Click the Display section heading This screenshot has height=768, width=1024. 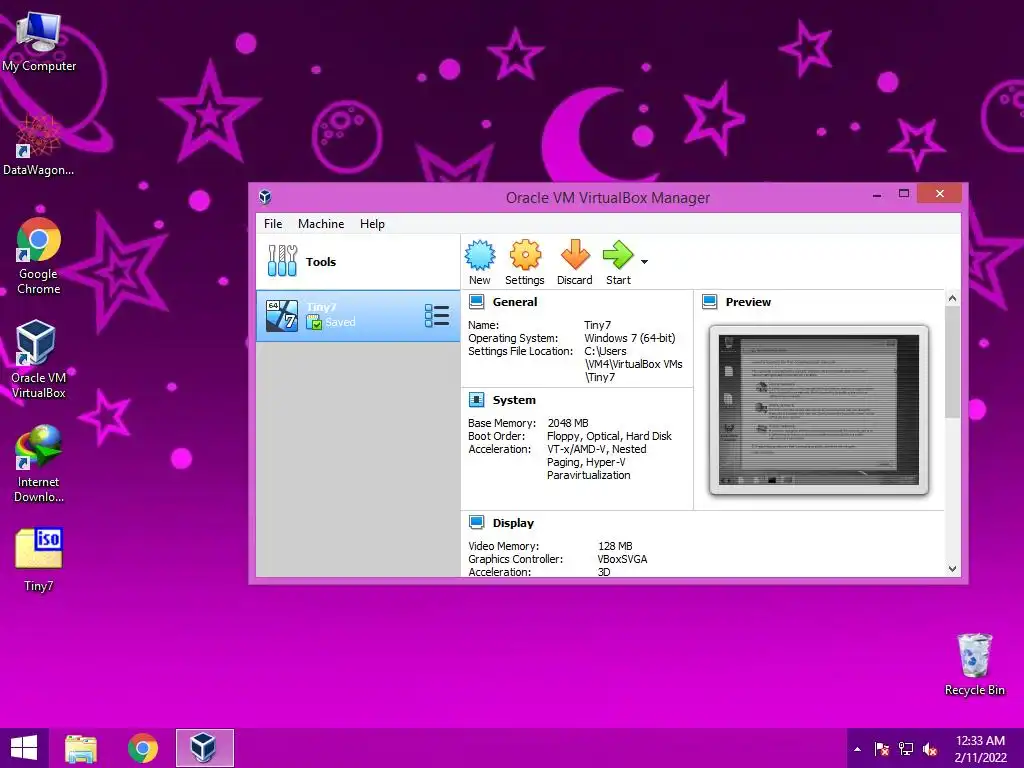coord(513,522)
